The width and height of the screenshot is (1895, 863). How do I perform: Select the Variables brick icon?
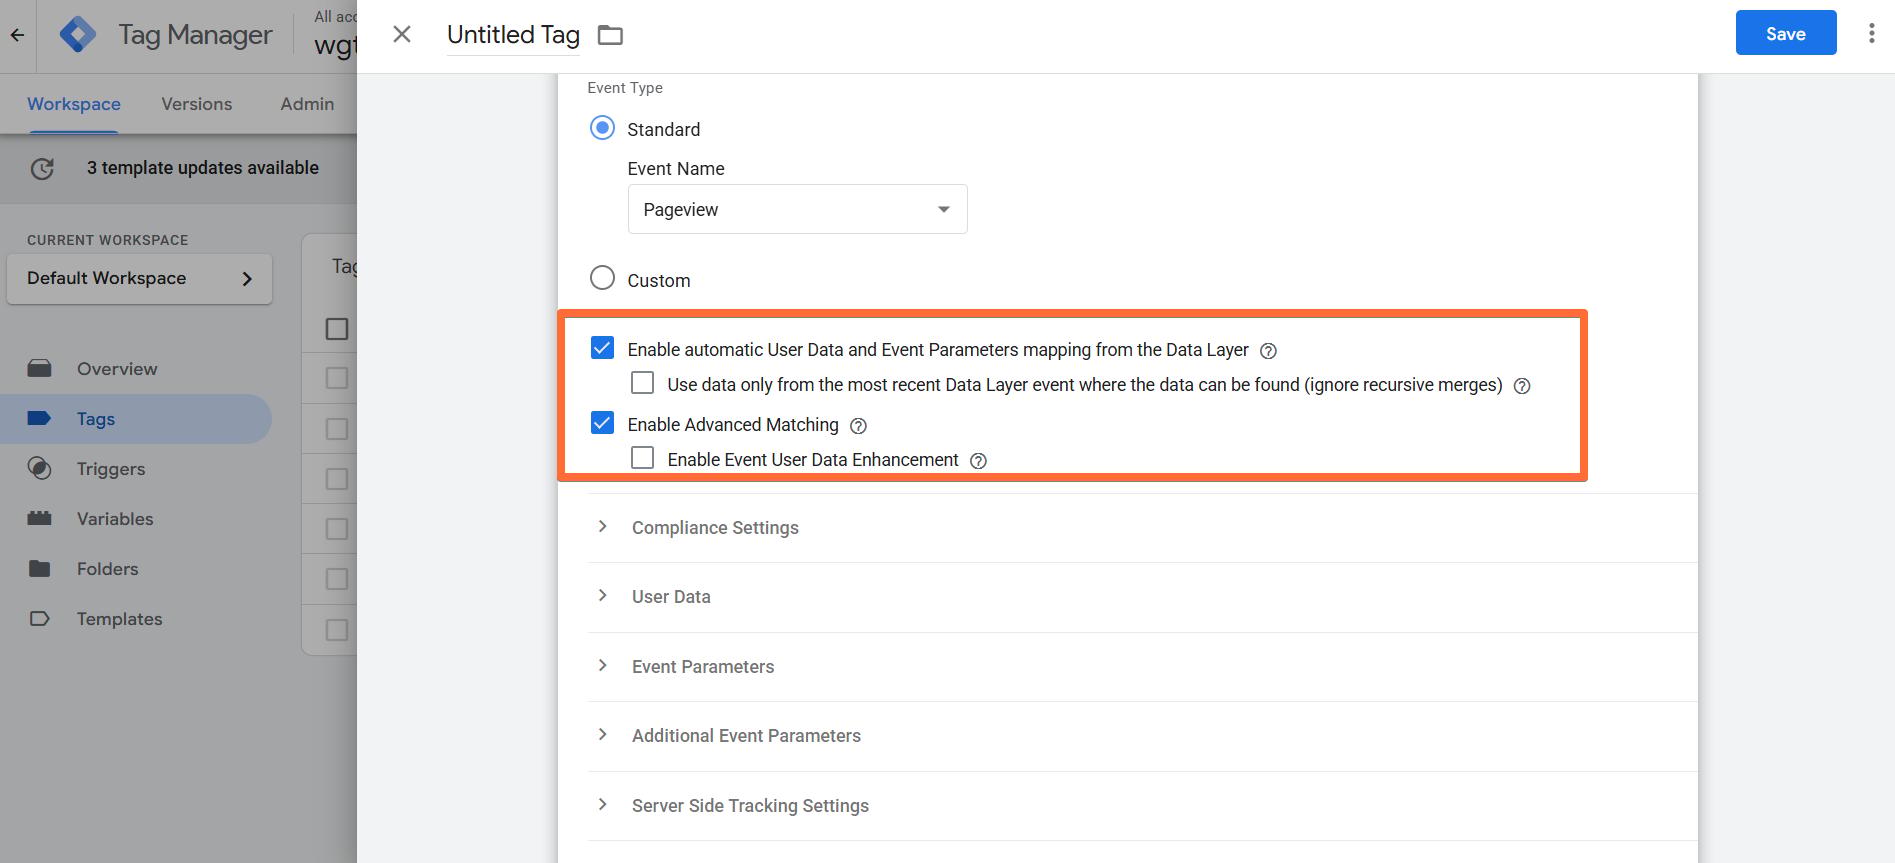(x=40, y=519)
